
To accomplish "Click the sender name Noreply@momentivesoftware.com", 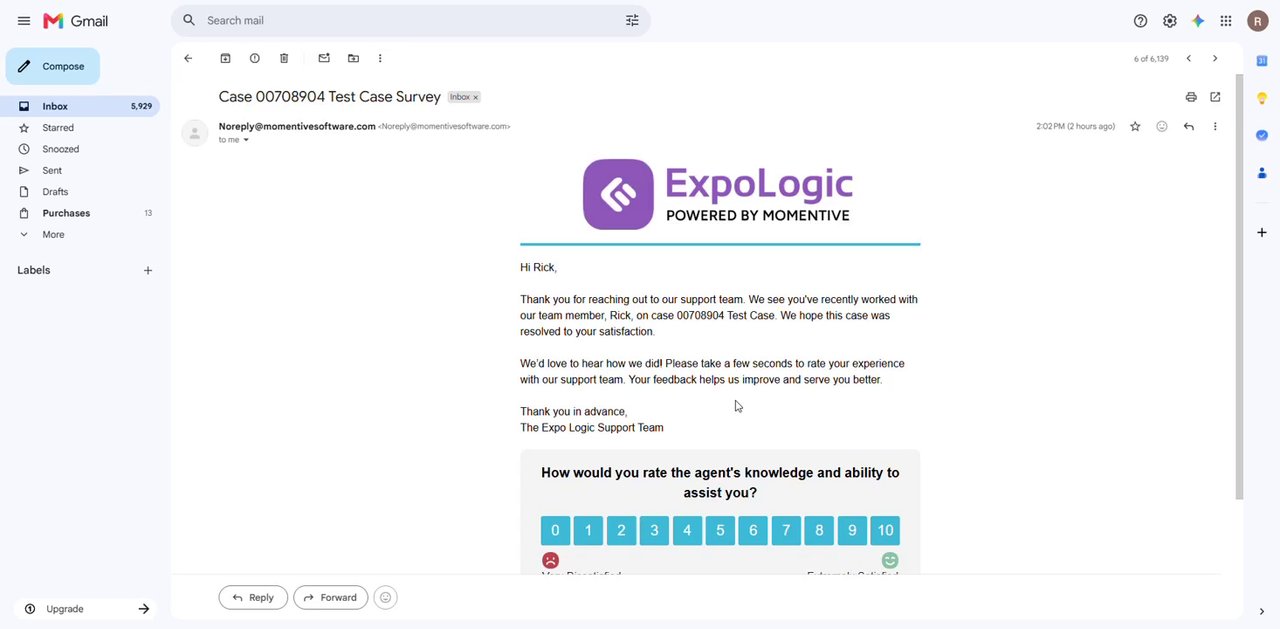I will tap(297, 126).
